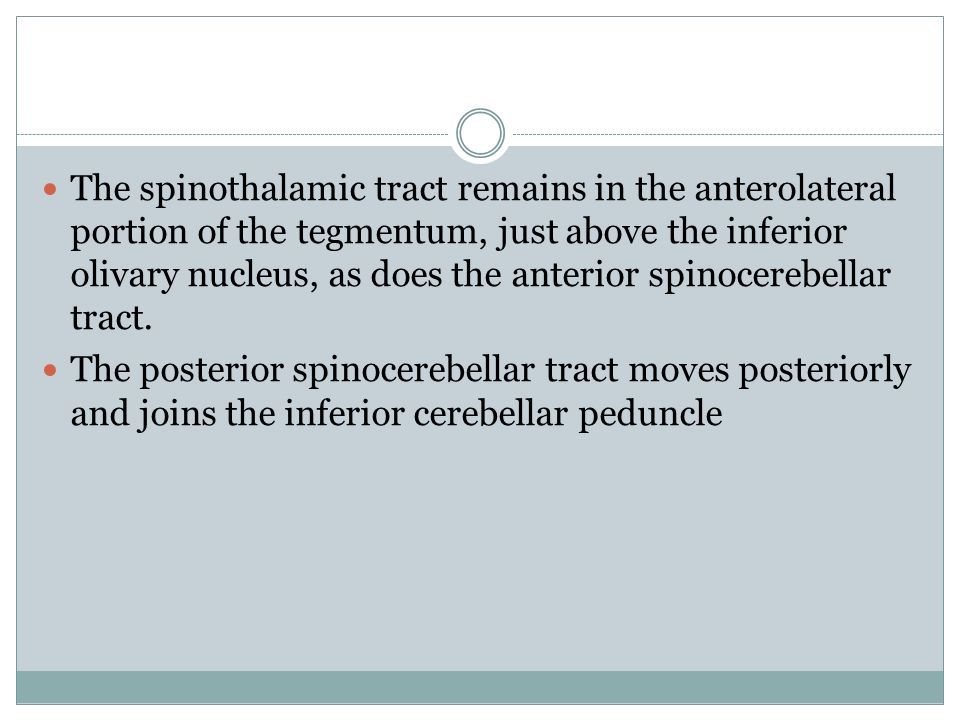
Task: Click the words "anterior spinocerebellar"
Action: point(700,276)
